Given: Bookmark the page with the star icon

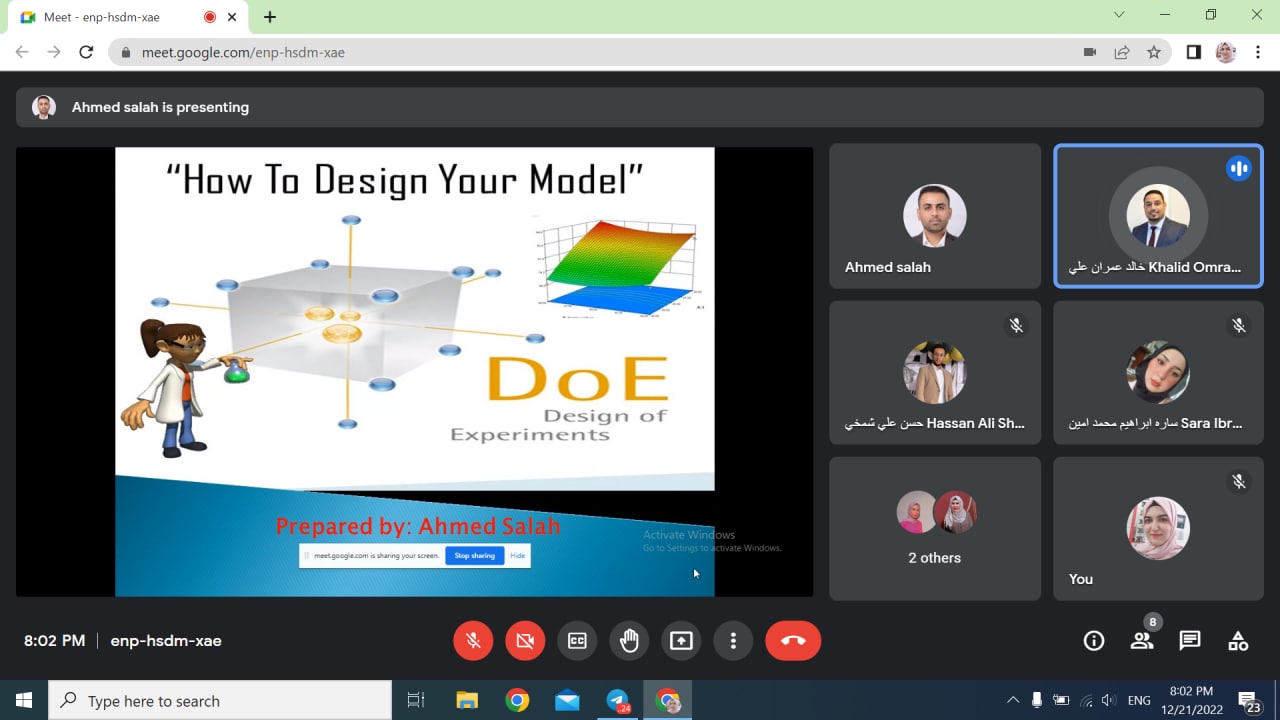Looking at the screenshot, I should [1155, 51].
